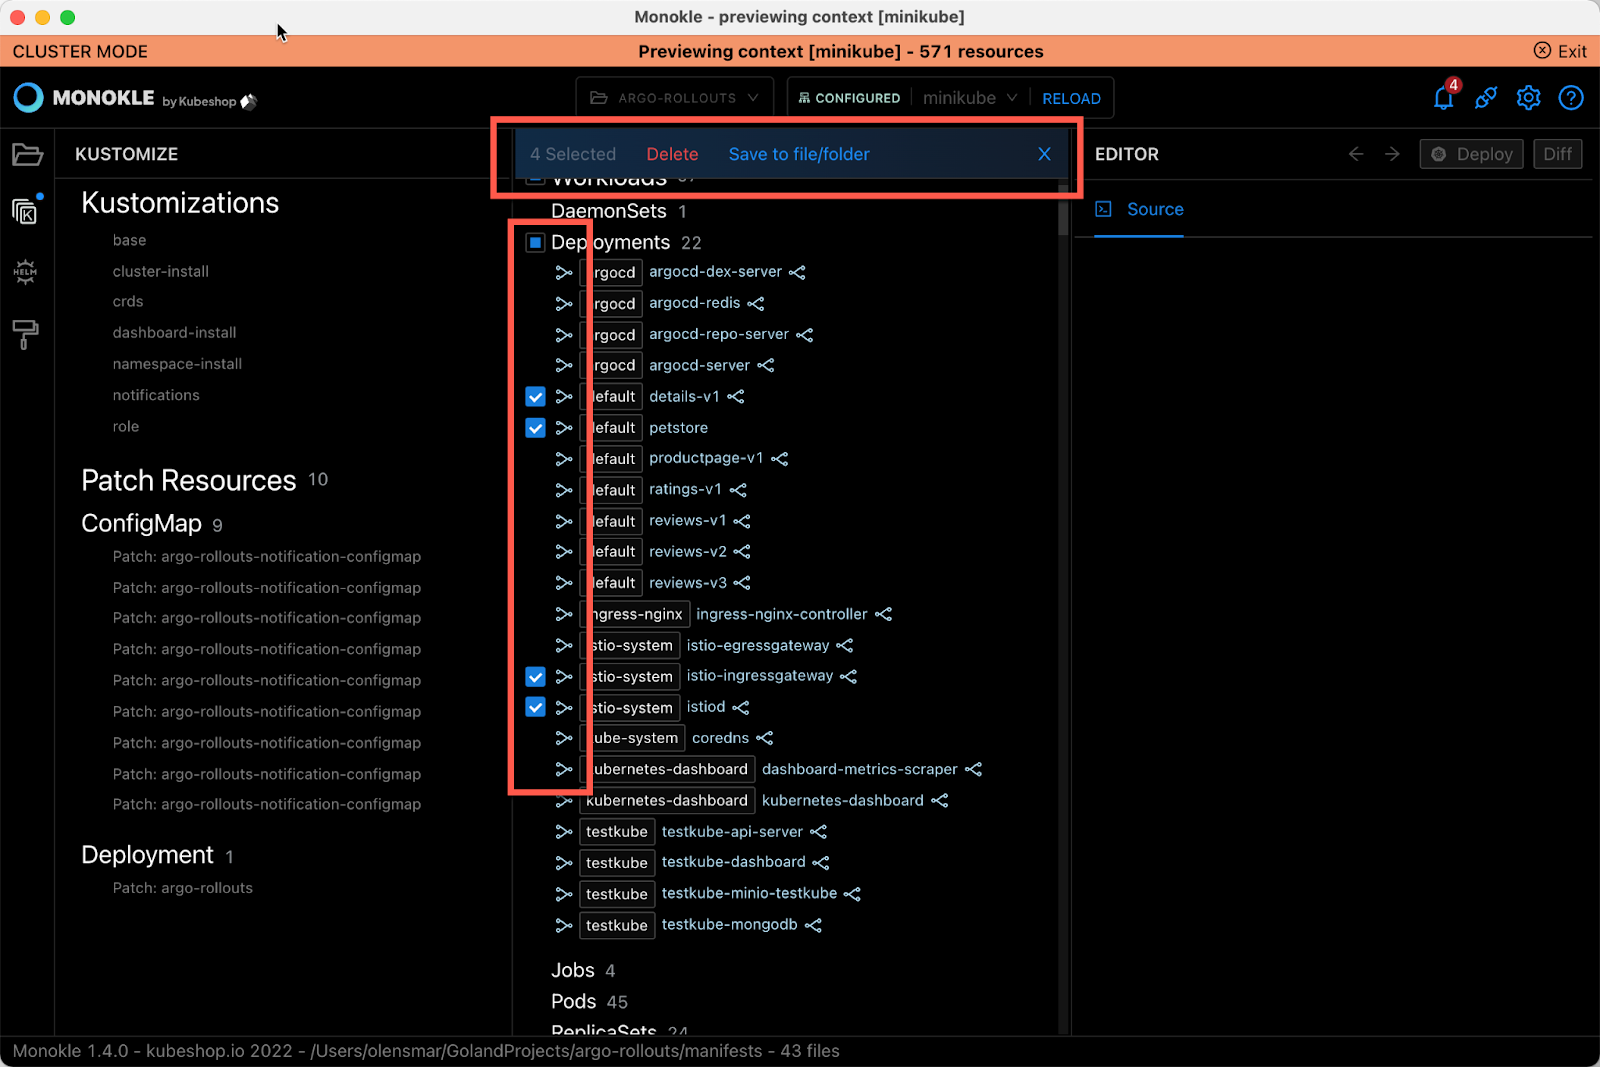Uncheck the petstore deployment checkbox

[535, 428]
